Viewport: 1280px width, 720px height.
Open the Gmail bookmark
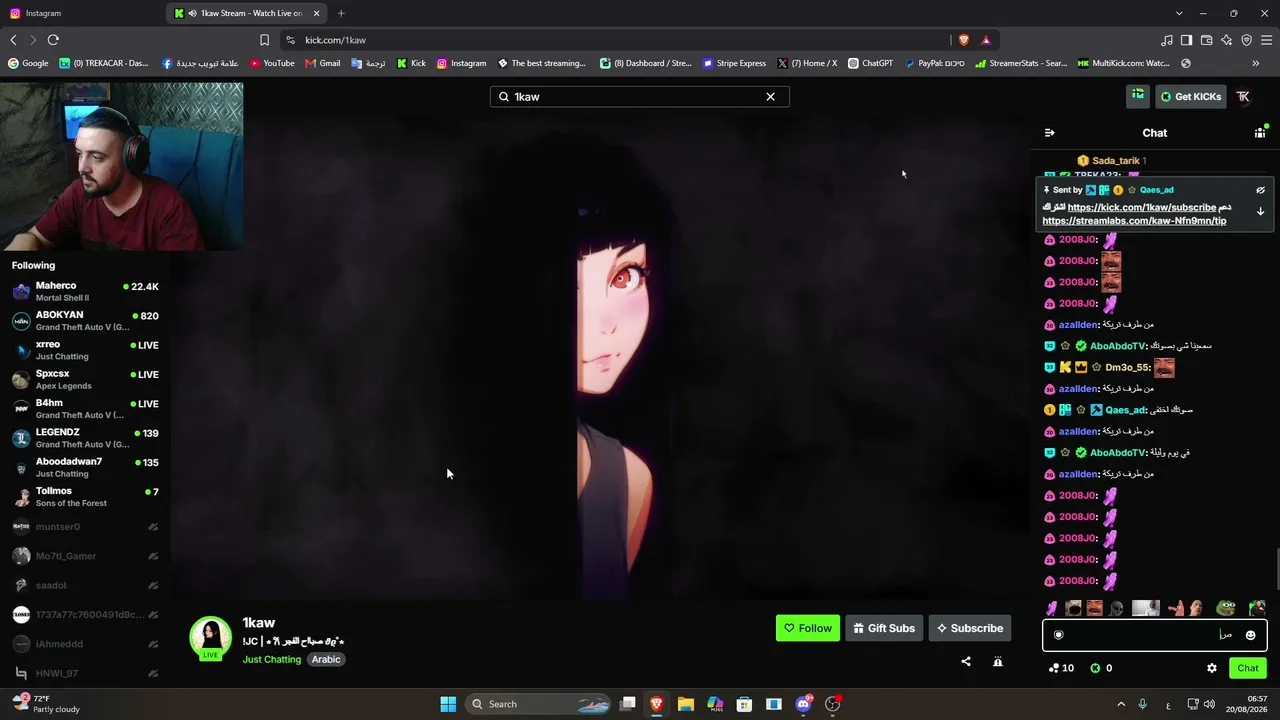(x=323, y=63)
